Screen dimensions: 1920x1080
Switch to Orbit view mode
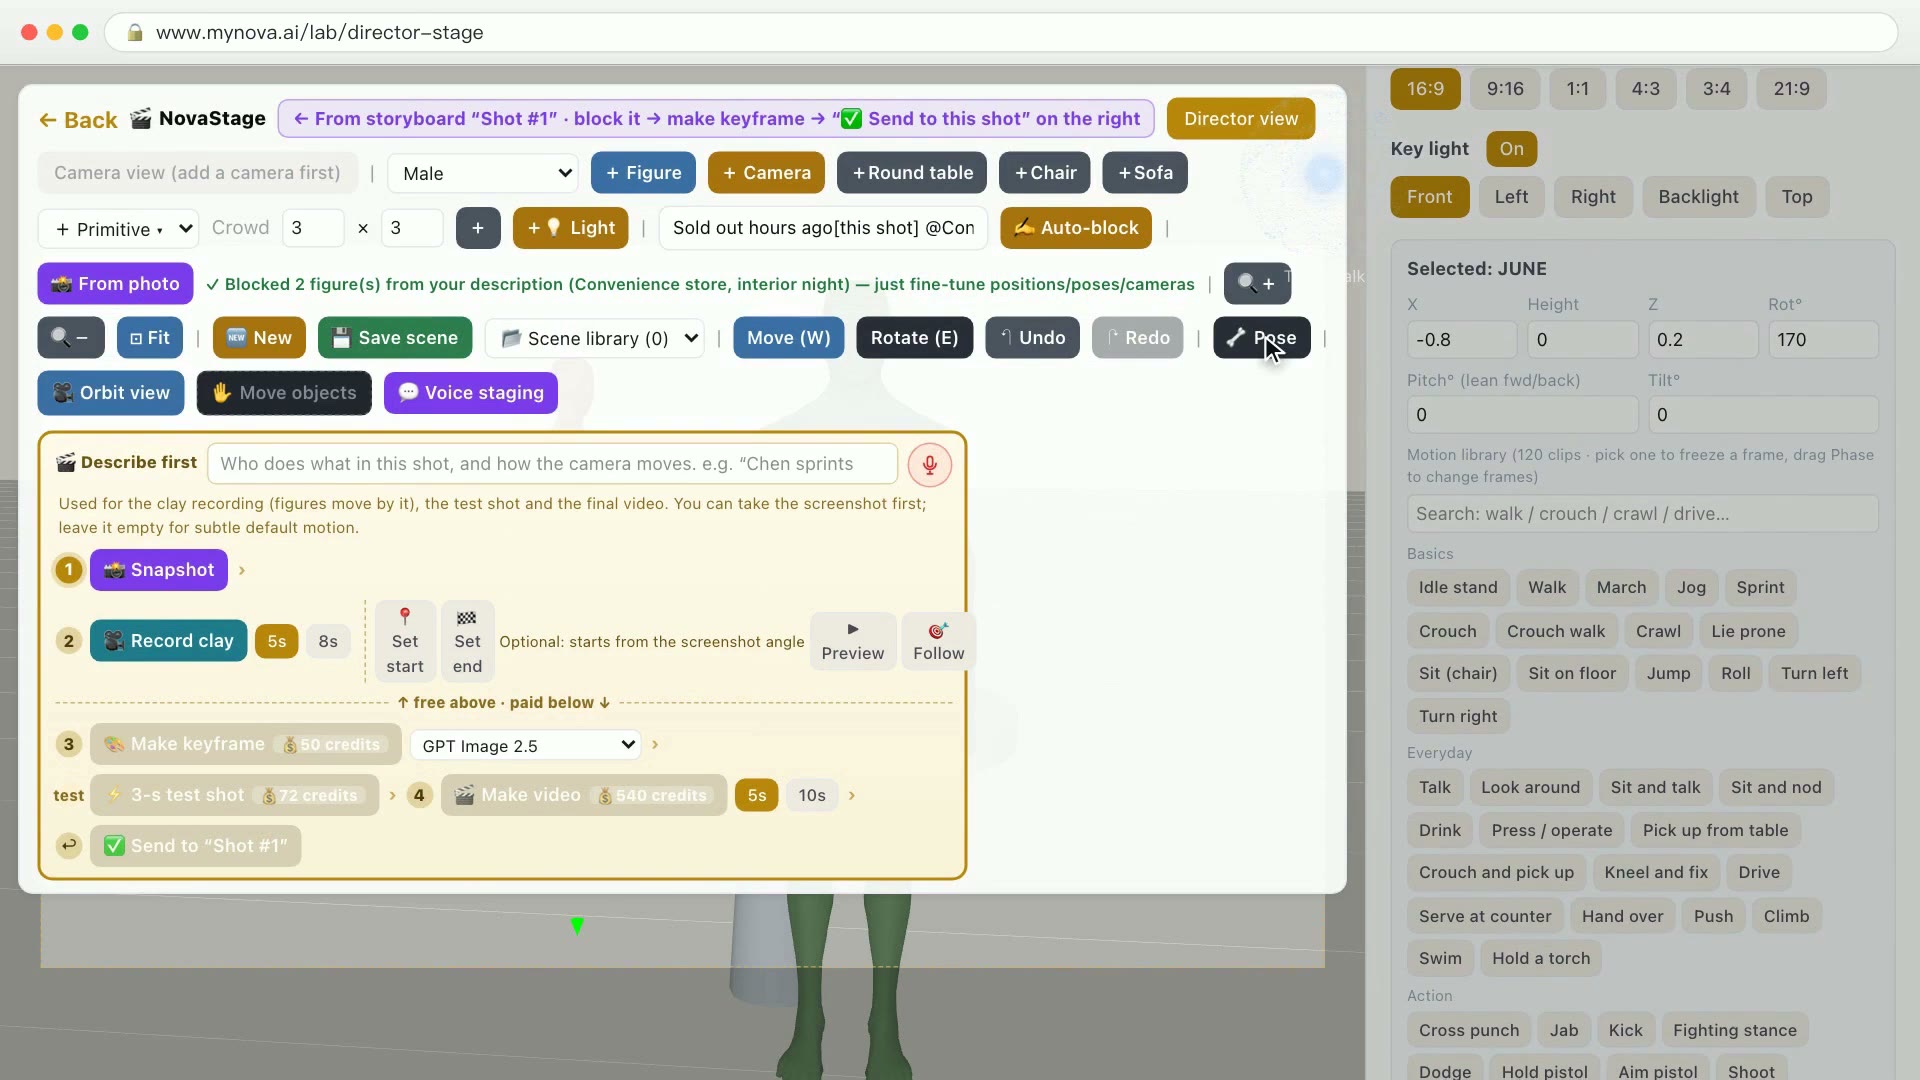click(x=111, y=393)
